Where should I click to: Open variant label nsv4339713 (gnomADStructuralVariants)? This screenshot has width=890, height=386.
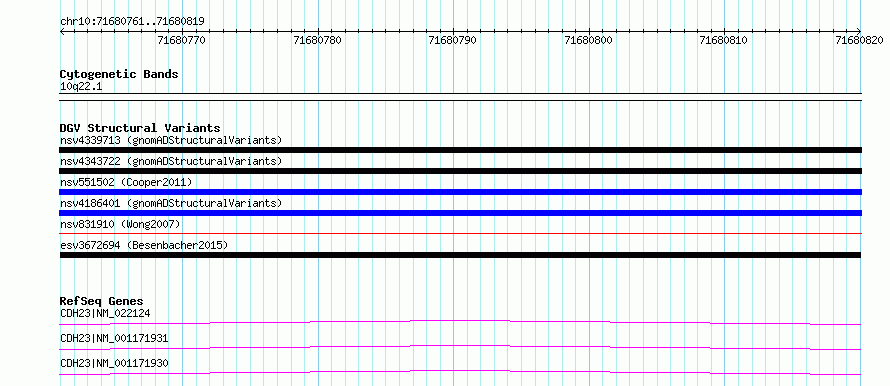171,140
